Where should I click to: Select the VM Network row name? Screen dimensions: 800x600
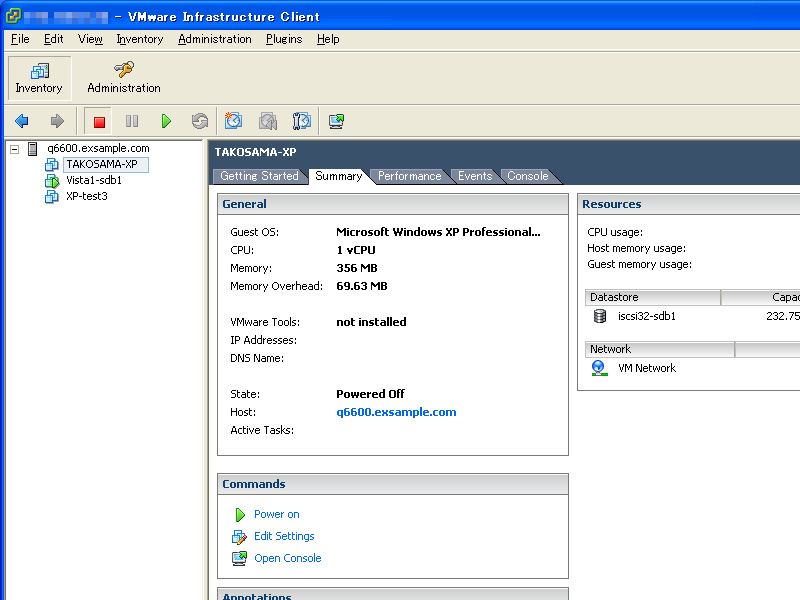(x=647, y=368)
